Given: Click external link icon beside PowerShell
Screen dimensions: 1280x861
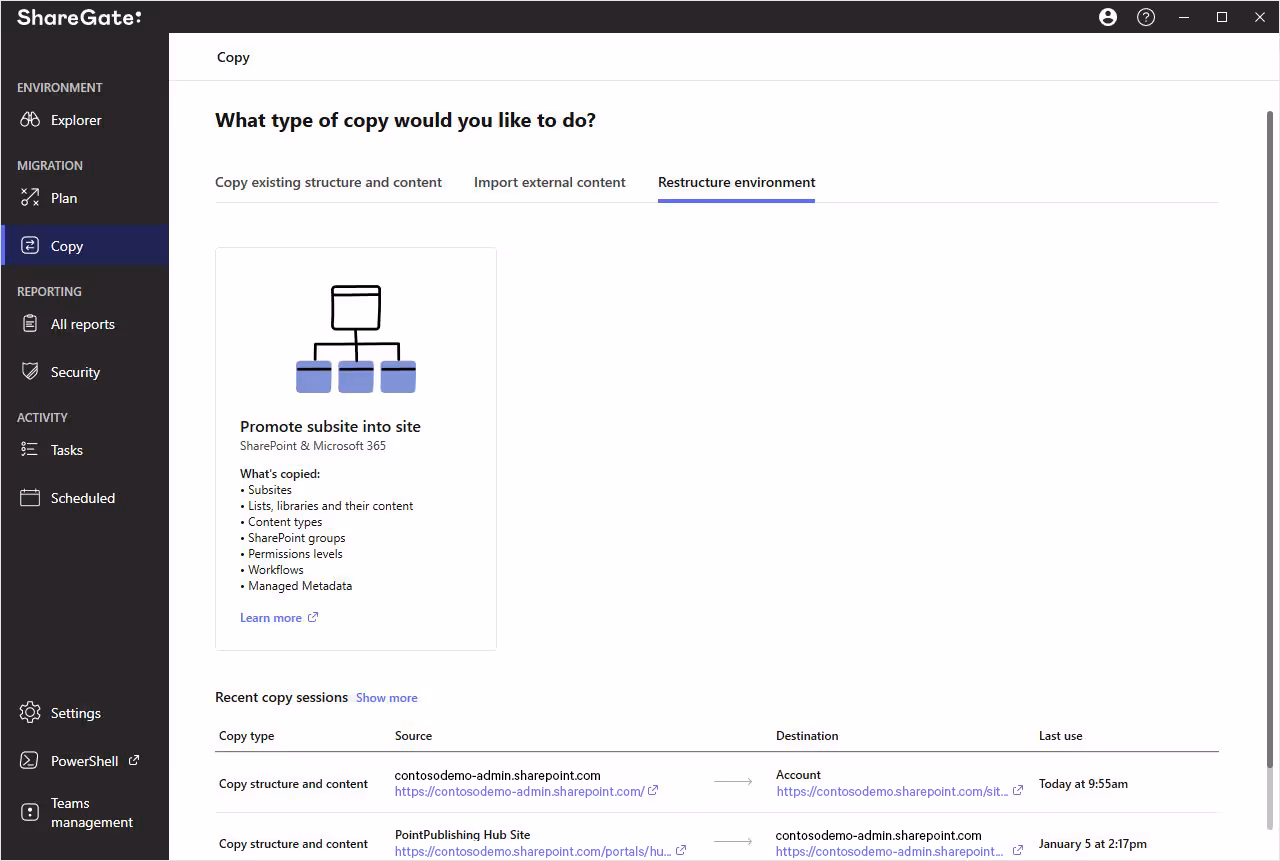Looking at the screenshot, I should tap(134, 760).
